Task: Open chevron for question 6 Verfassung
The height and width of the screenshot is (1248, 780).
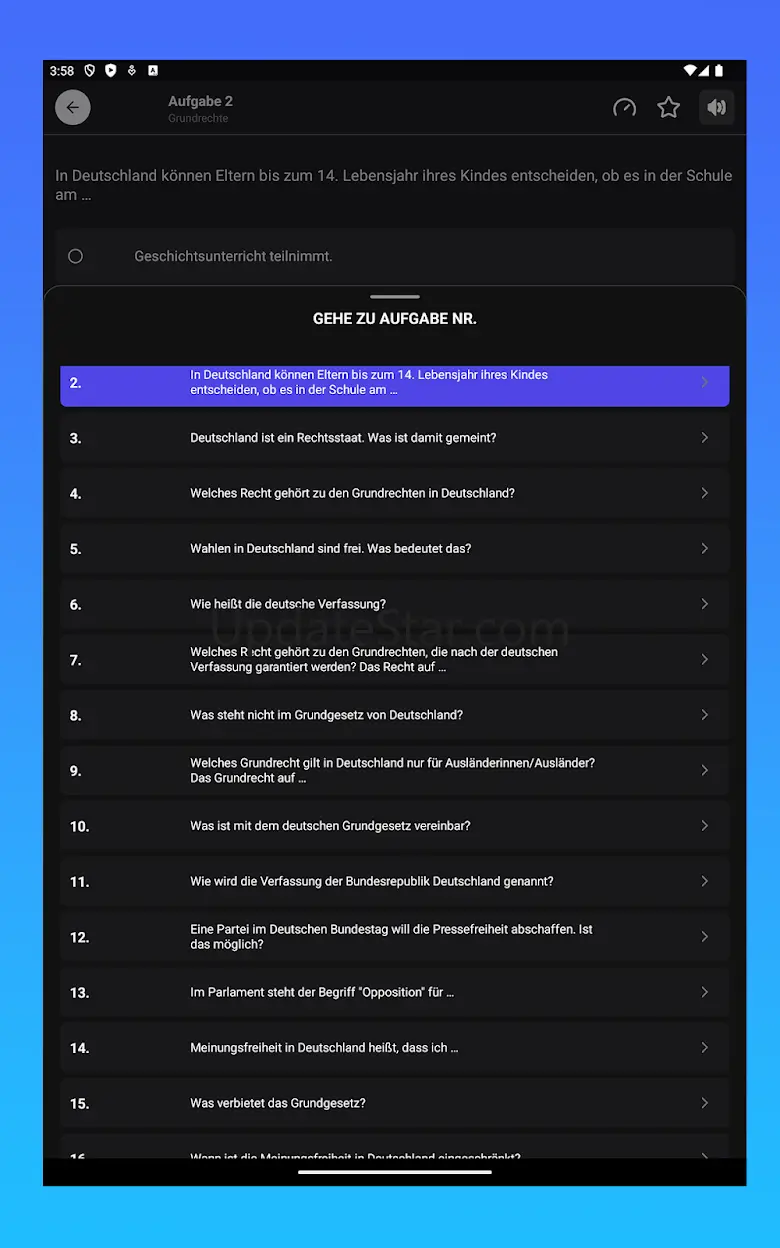Action: 705,604
